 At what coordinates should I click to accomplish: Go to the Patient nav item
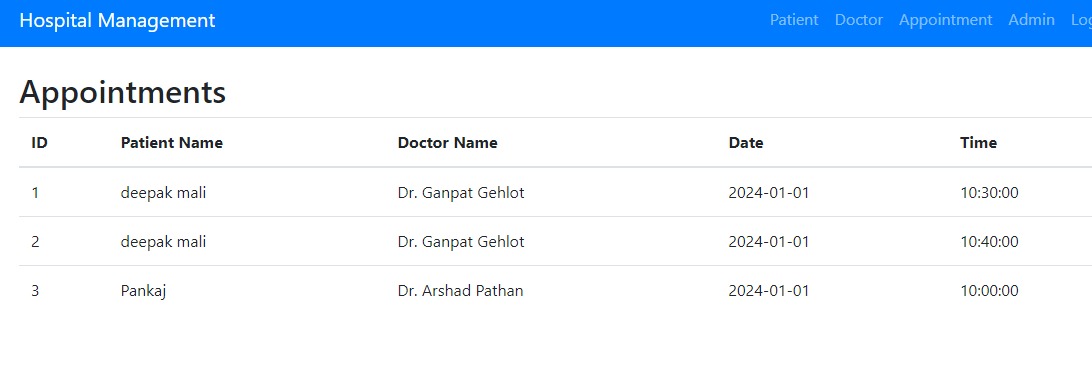click(794, 20)
